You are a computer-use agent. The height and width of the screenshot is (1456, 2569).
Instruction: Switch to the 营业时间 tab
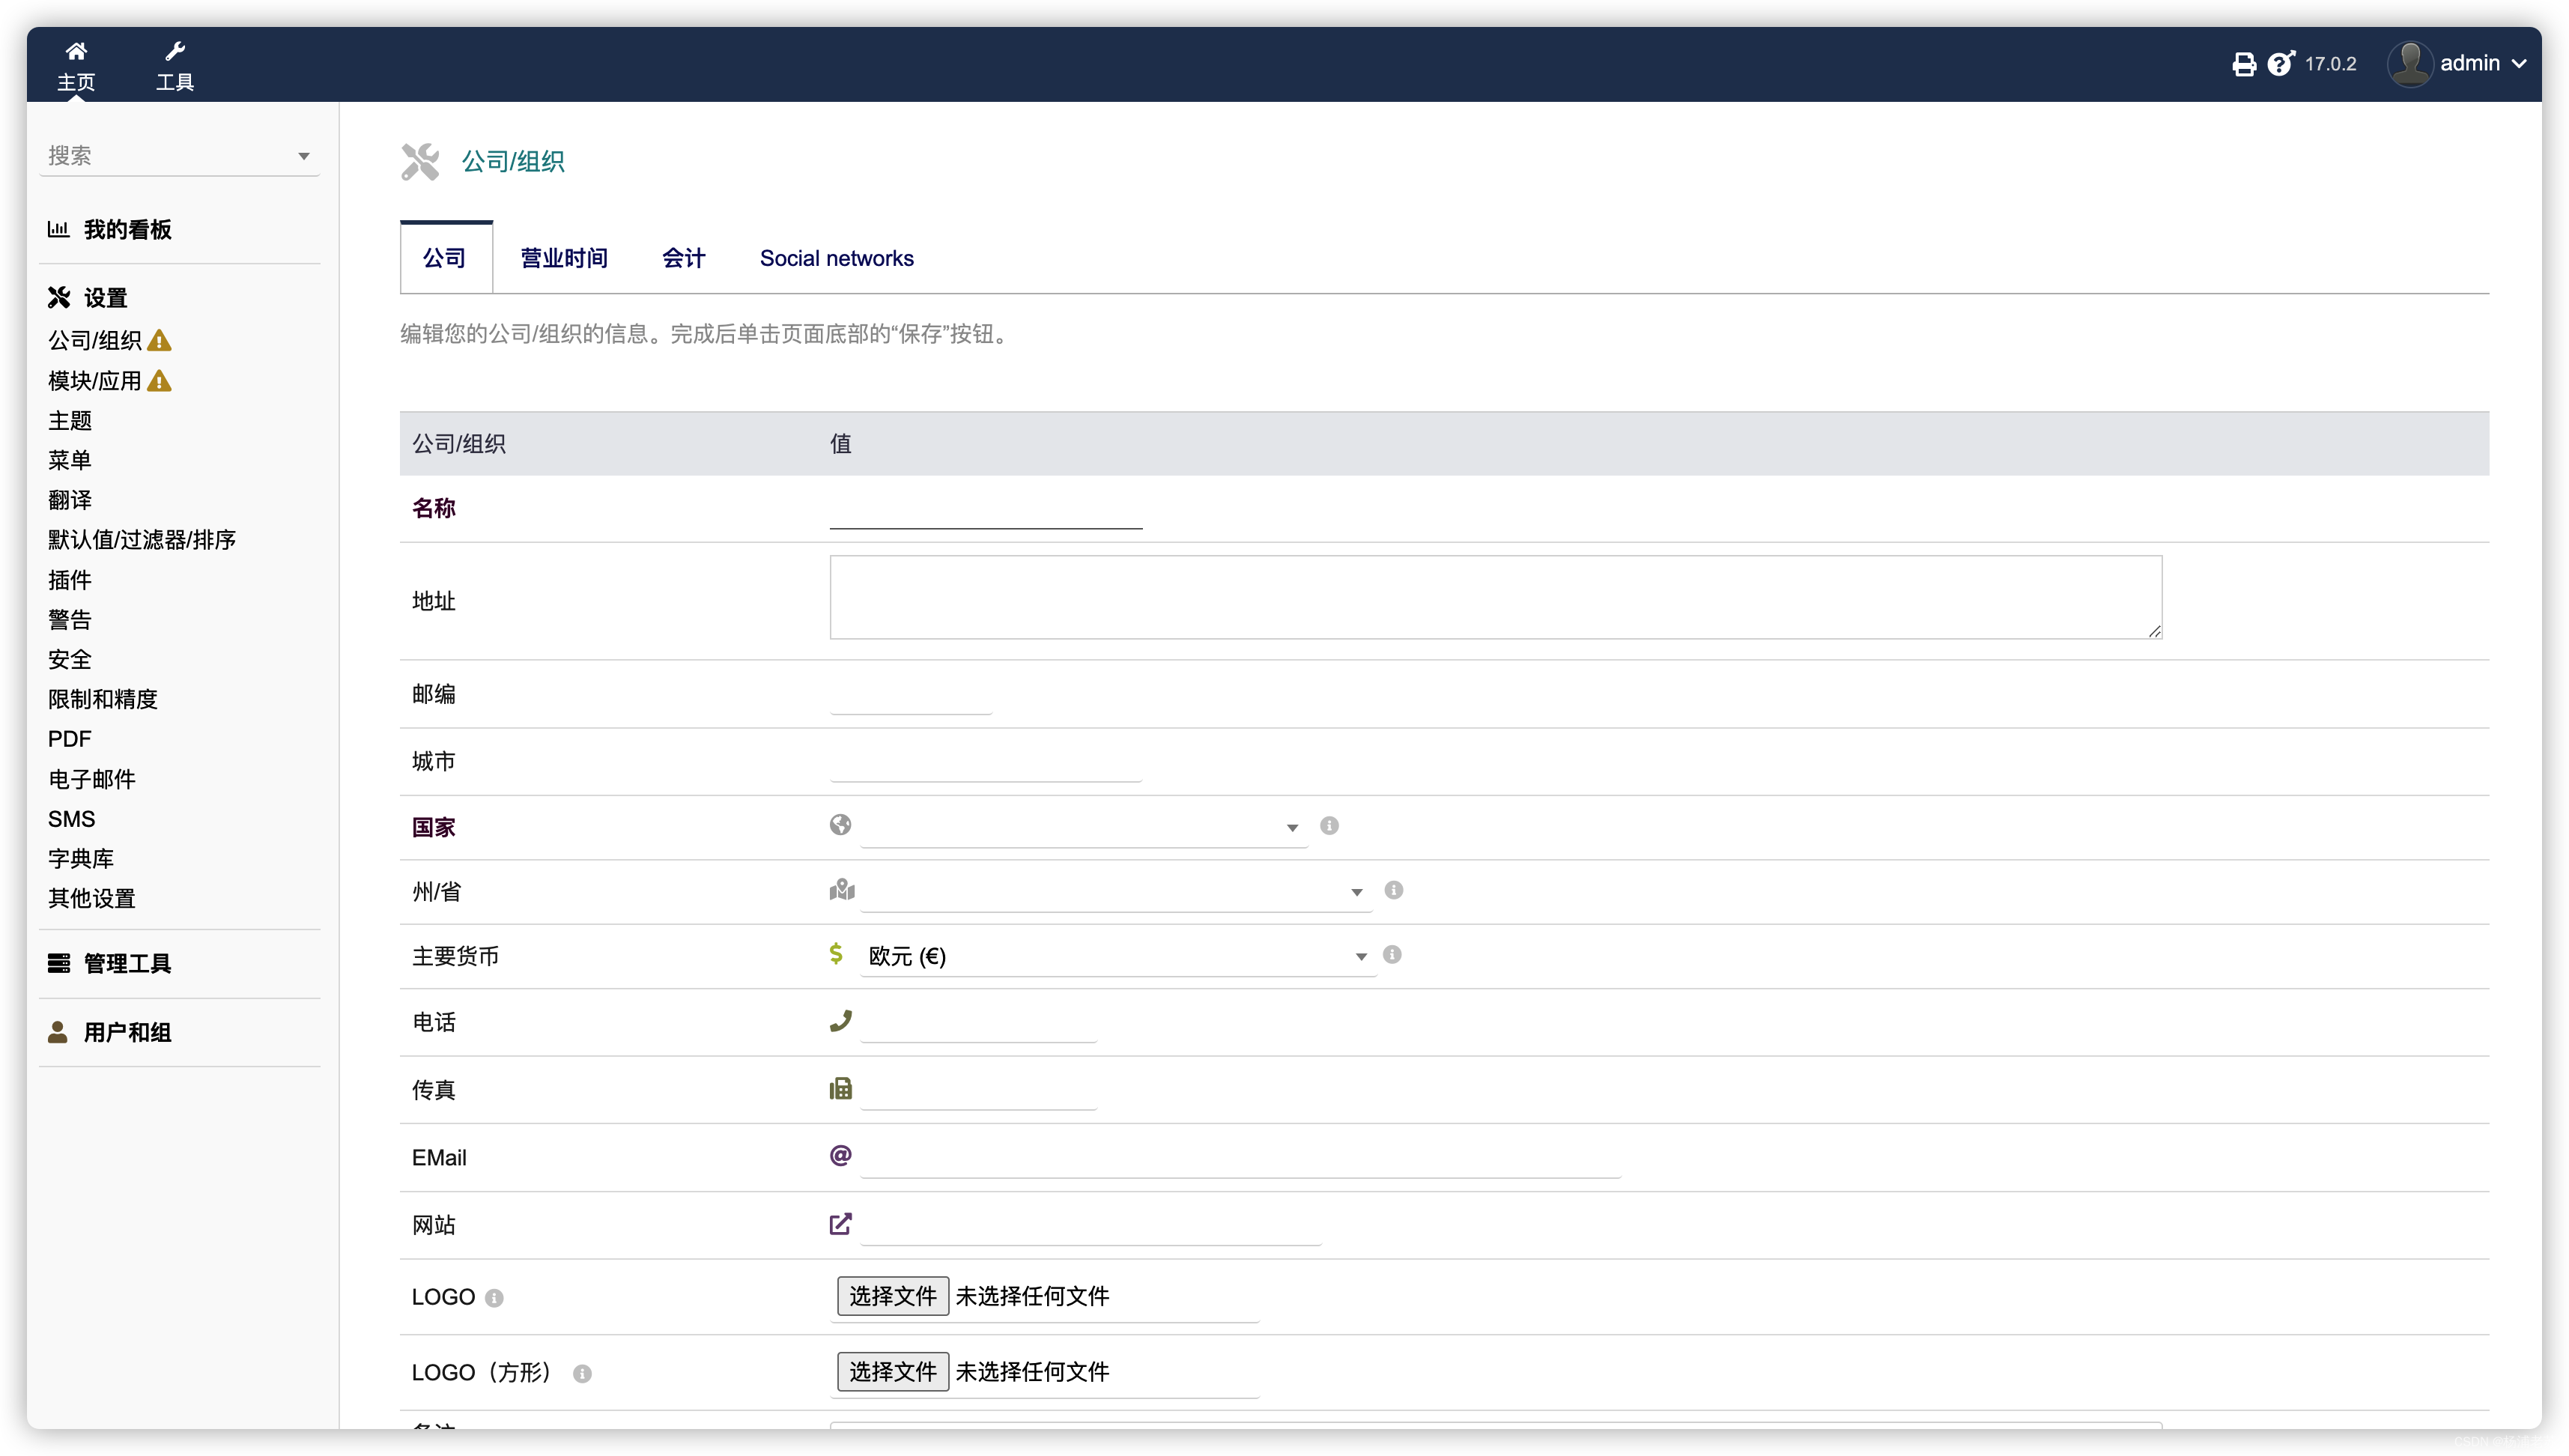coord(564,258)
